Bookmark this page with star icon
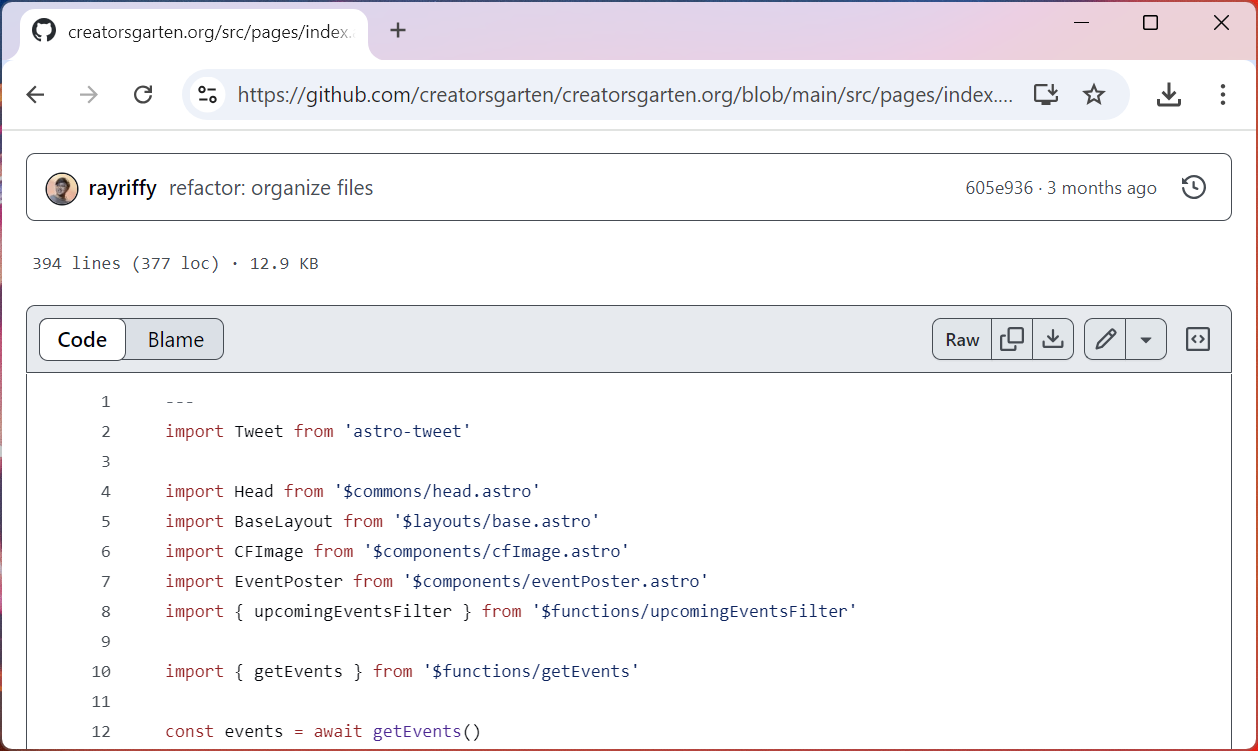1258x751 pixels. click(1094, 94)
